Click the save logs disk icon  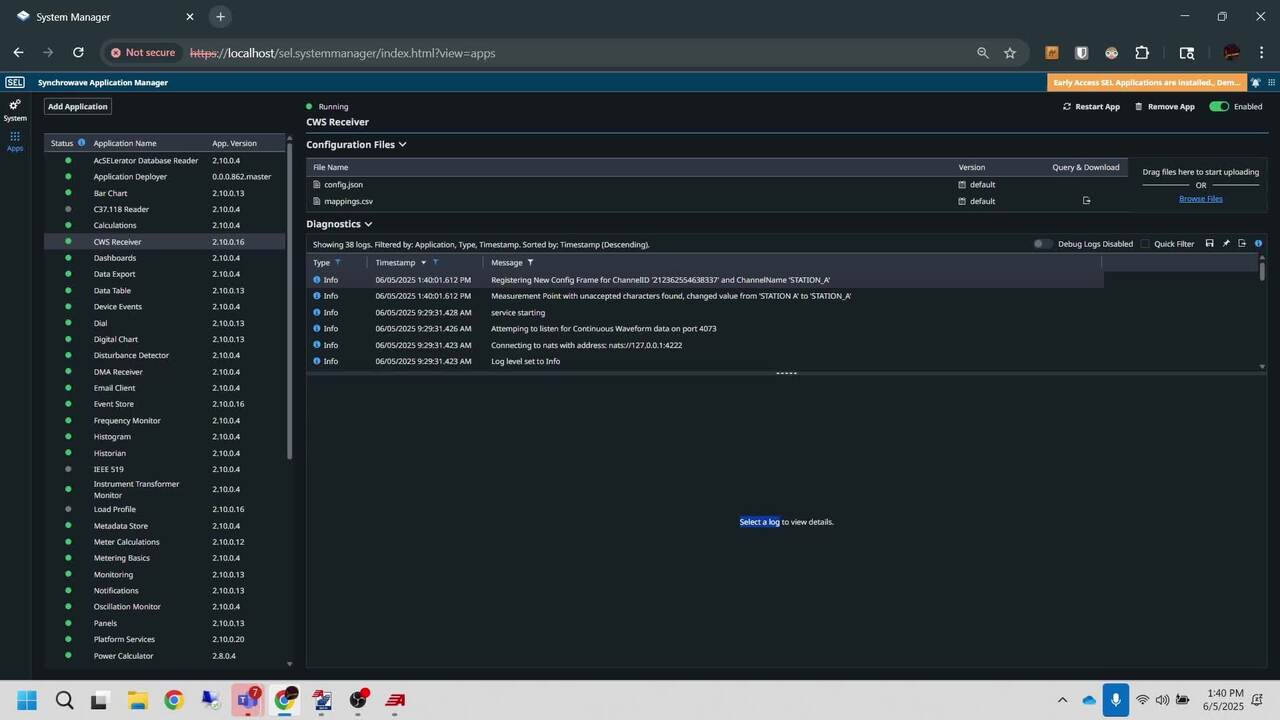(1210, 243)
